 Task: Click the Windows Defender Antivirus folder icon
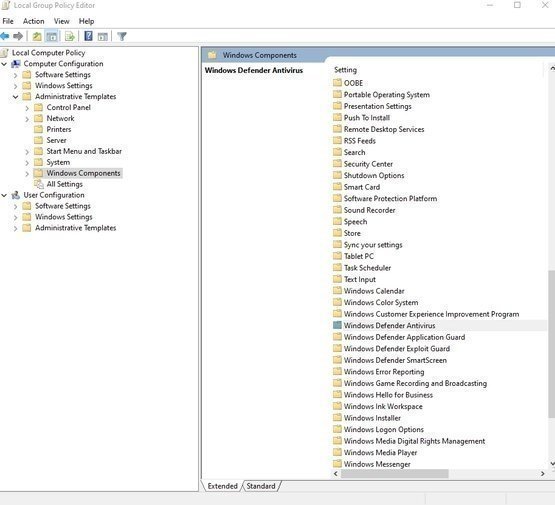[337, 325]
